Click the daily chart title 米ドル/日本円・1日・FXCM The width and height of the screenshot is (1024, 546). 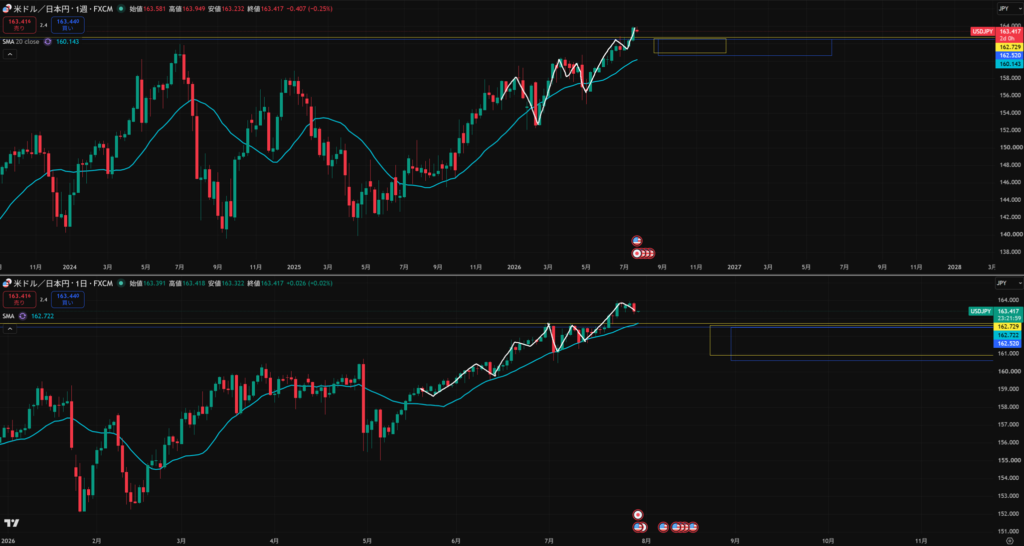[x=64, y=283]
